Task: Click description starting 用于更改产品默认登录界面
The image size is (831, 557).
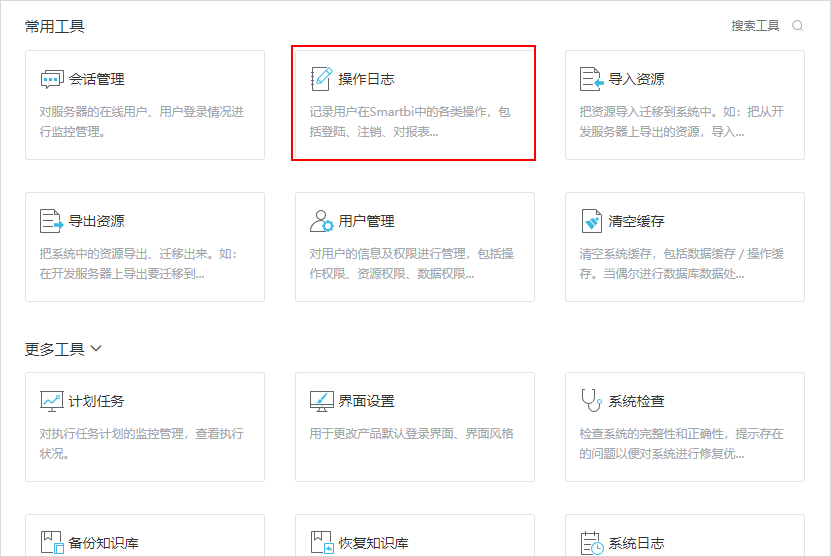Action: click(x=411, y=434)
